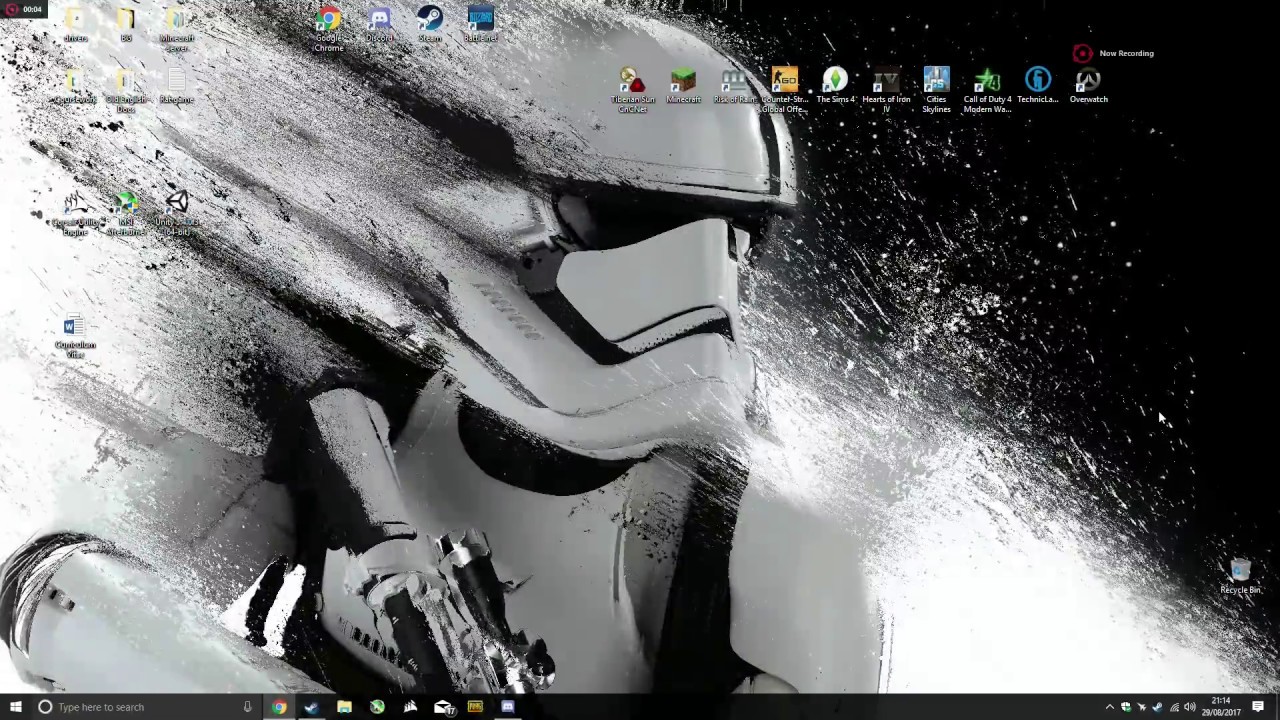Click the Now Recording notification
Image resolution: width=1280 pixels, height=720 pixels.
point(1113,53)
